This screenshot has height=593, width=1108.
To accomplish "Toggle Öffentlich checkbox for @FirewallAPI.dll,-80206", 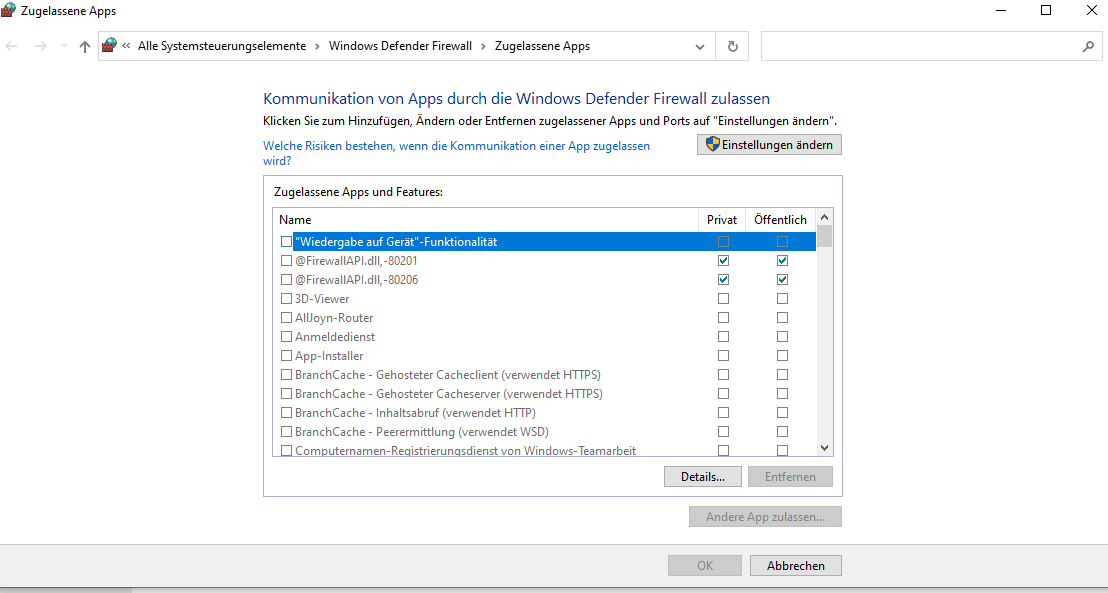I will [x=782, y=280].
